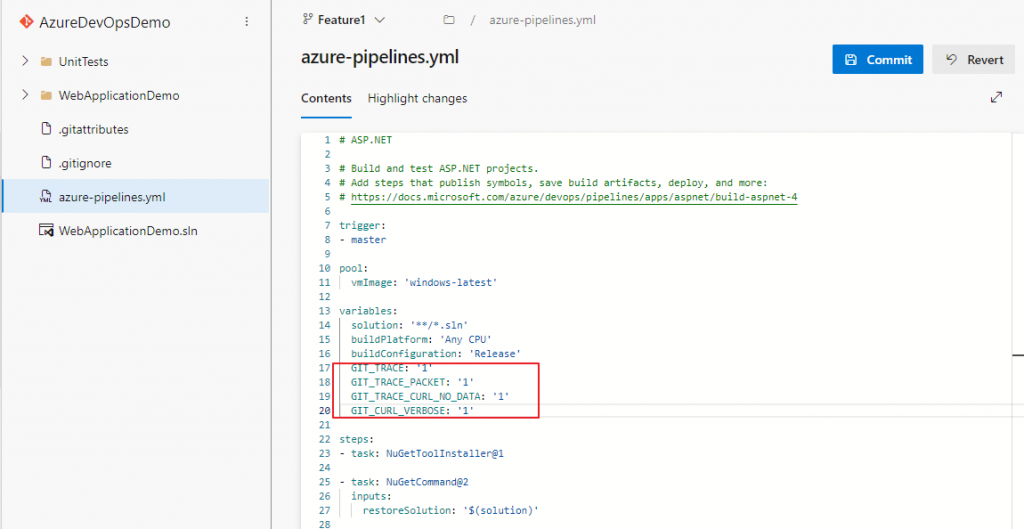Image resolution: width=1024 pixels, height=529 pixels.
Task: Select the WebApplicationDemo folder icon
Action: (46, 96)
